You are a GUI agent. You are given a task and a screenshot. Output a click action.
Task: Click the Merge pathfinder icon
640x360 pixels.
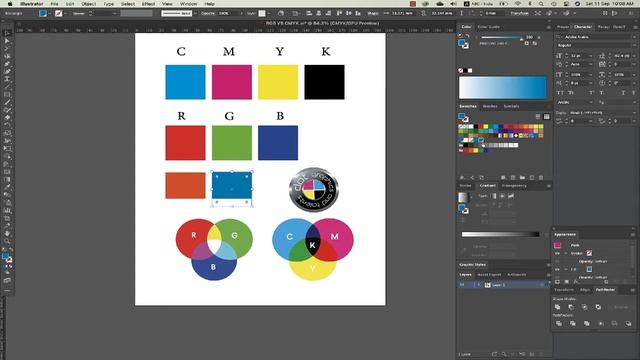(587, 323)
